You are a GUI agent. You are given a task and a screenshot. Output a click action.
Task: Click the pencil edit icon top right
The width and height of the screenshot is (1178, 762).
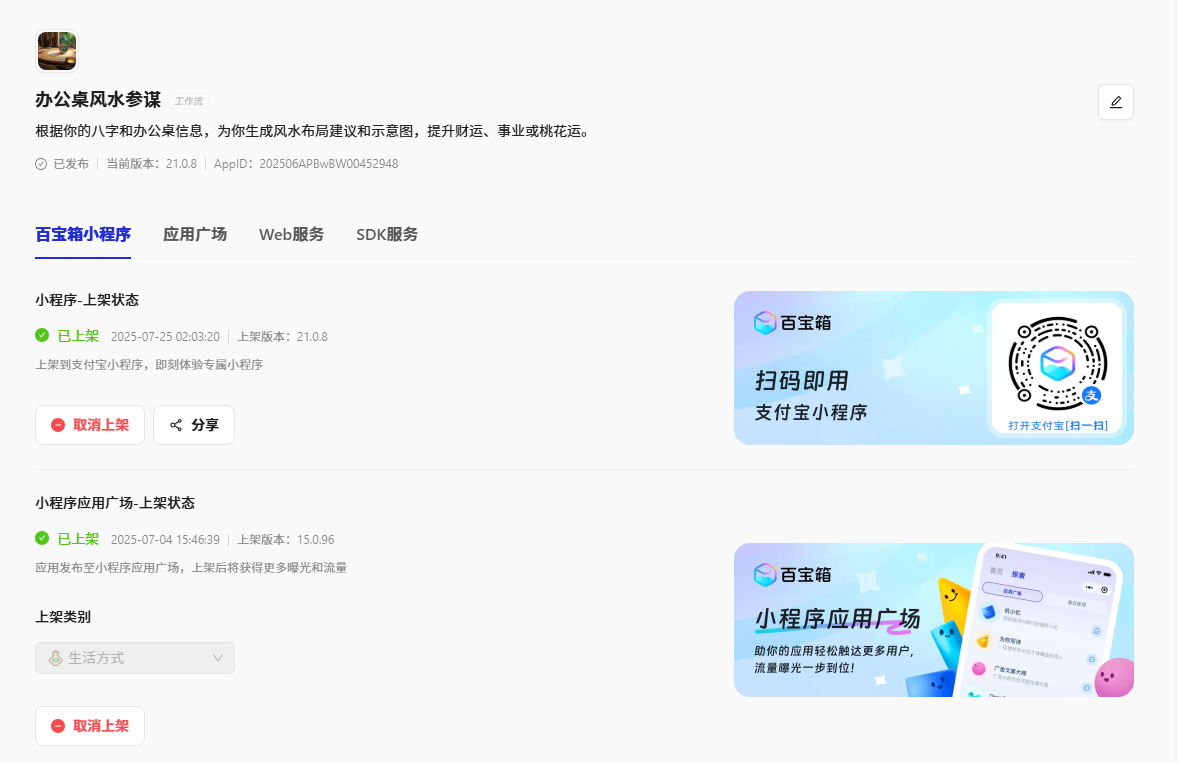point(1115,101)
